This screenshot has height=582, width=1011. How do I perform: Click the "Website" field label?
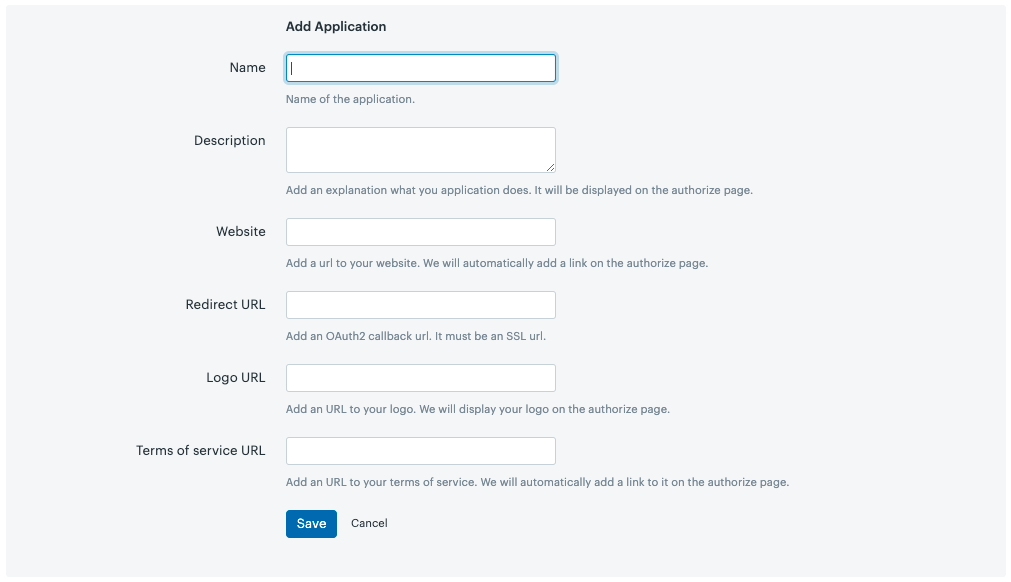click(240, 232)
